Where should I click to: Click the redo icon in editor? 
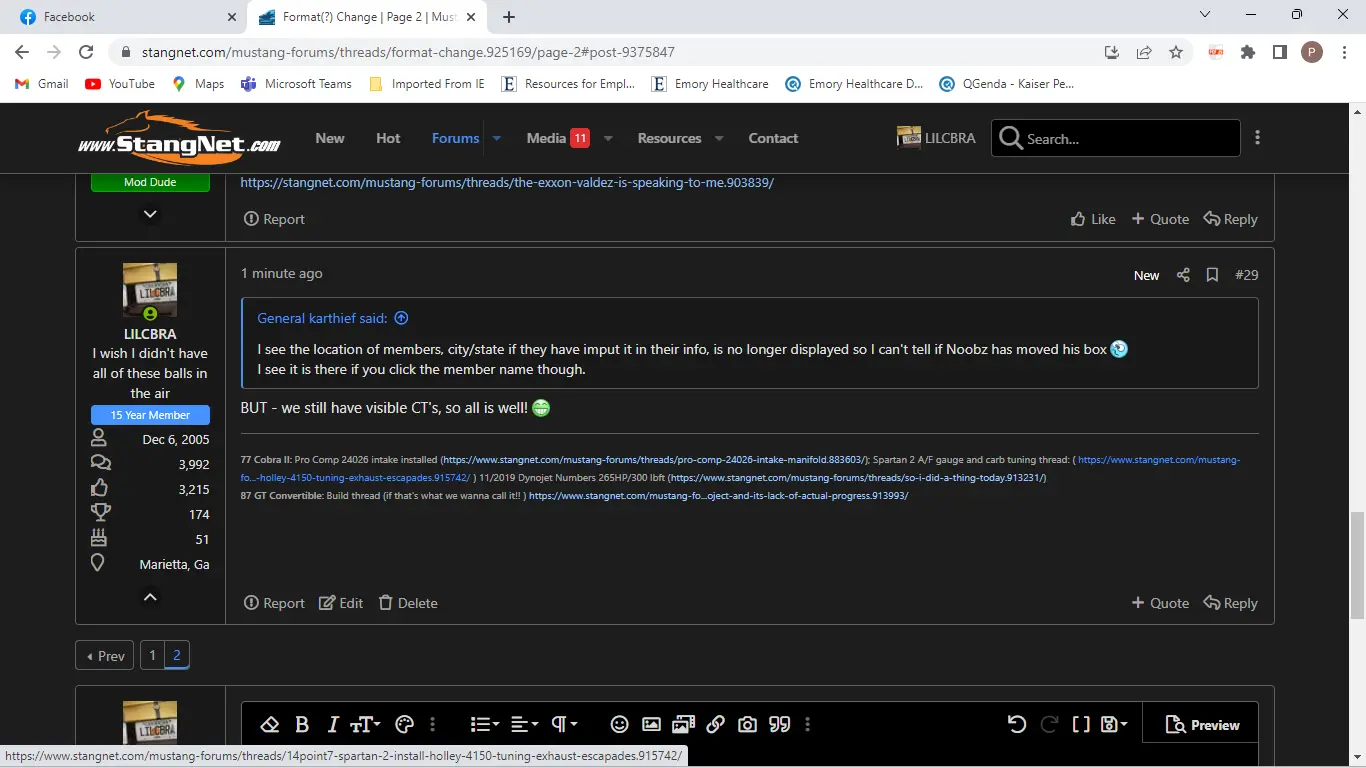1049,725
